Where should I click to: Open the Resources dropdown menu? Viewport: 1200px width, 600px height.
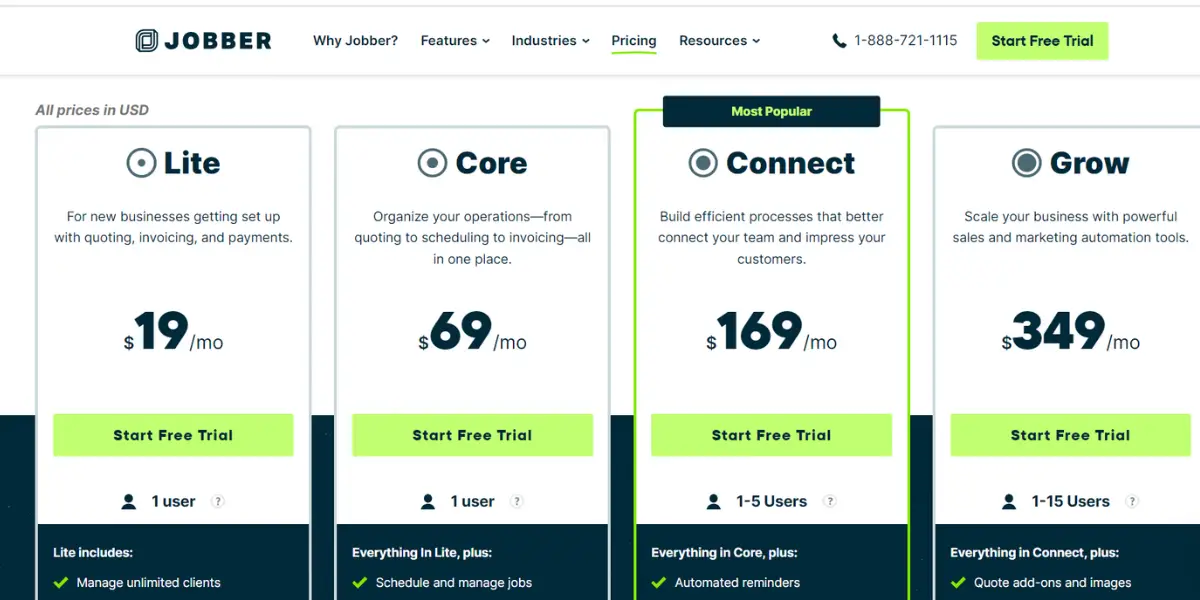tap(720, 41)
